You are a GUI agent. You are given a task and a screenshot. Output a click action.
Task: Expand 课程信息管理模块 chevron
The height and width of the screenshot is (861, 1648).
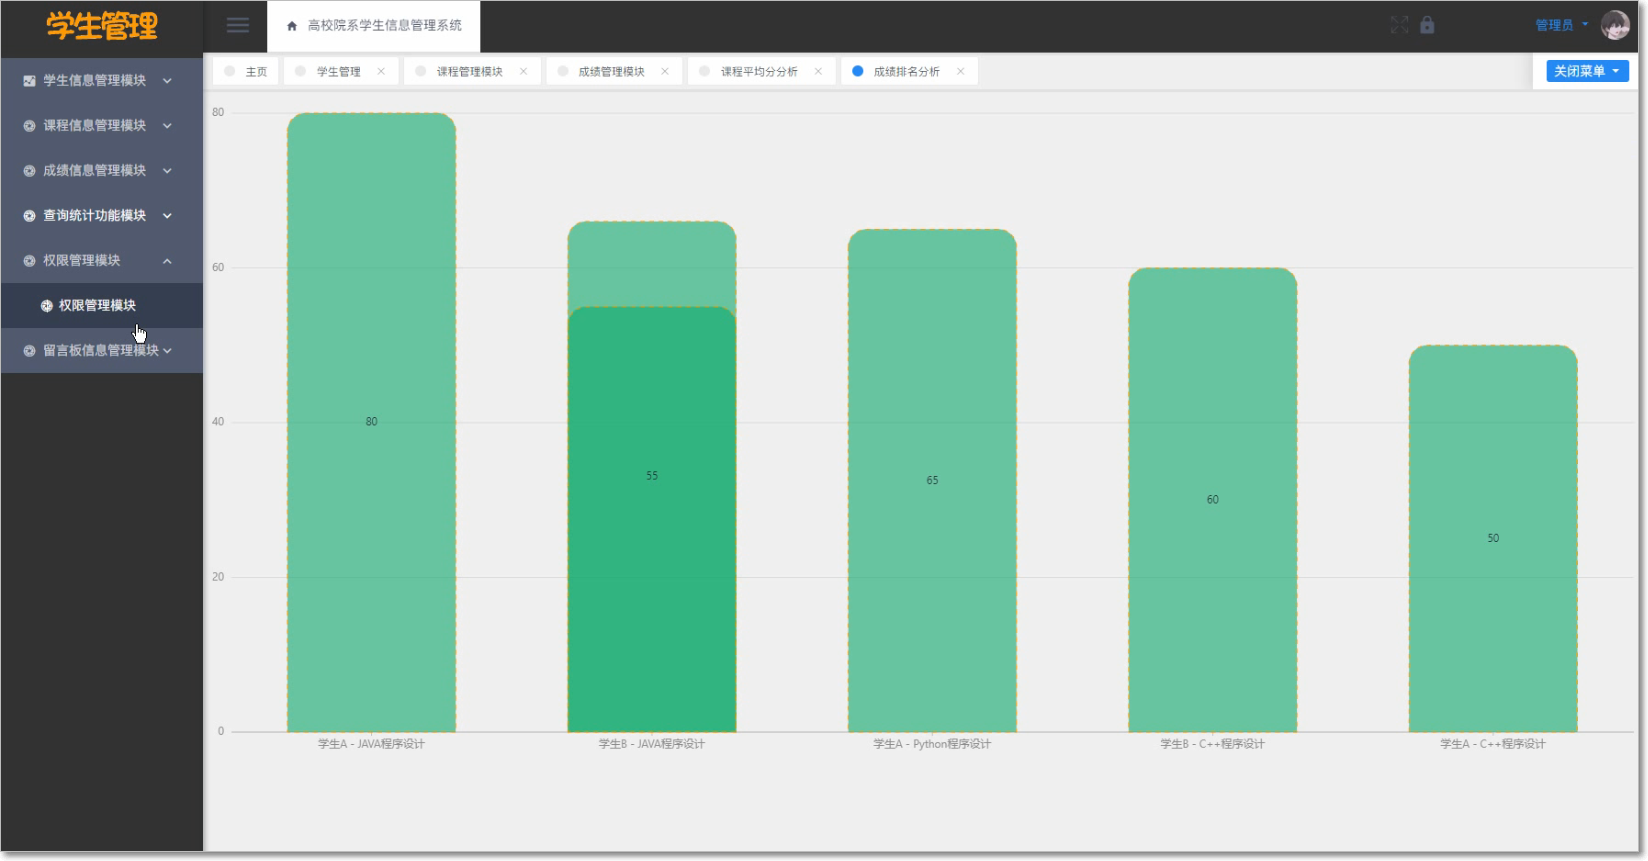point(167,126)
